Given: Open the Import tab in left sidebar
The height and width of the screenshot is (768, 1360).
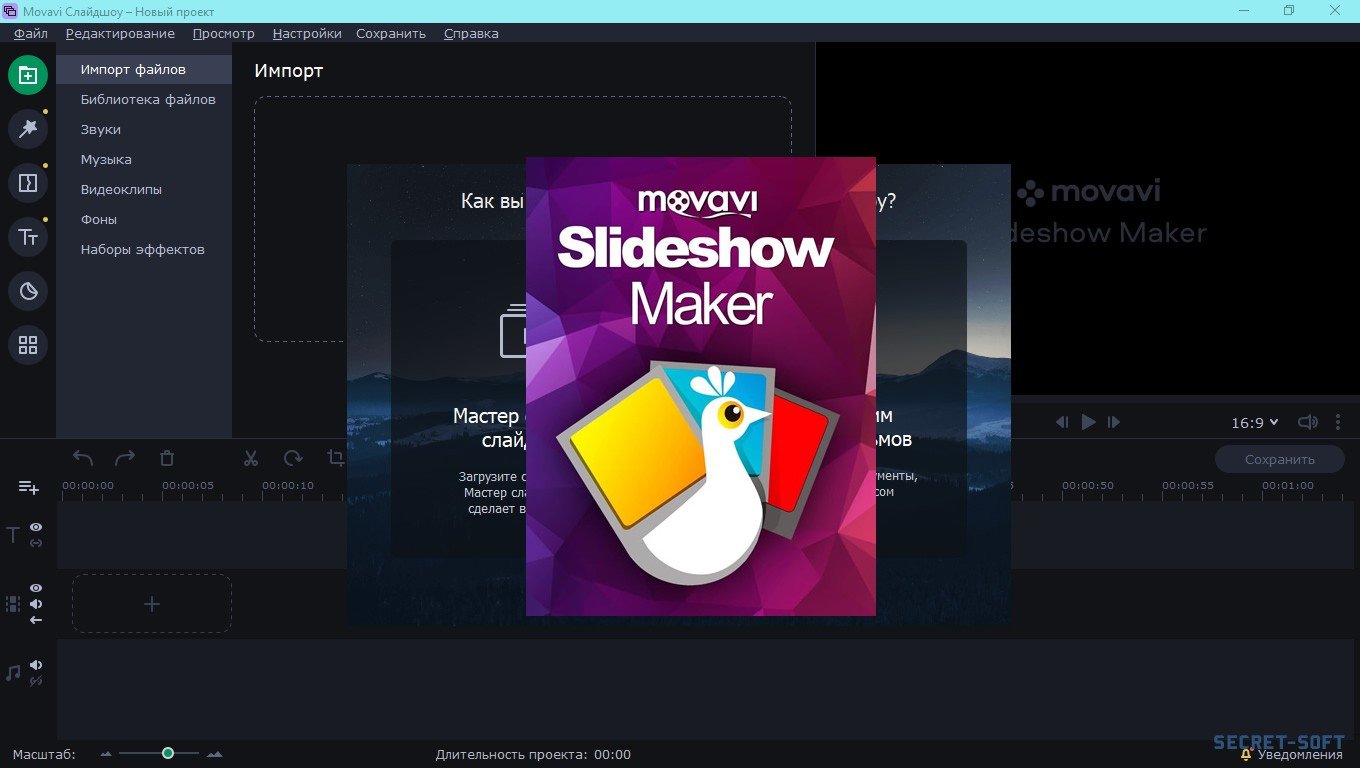Looking at the screenshot, I should click(x=28, y=75).
